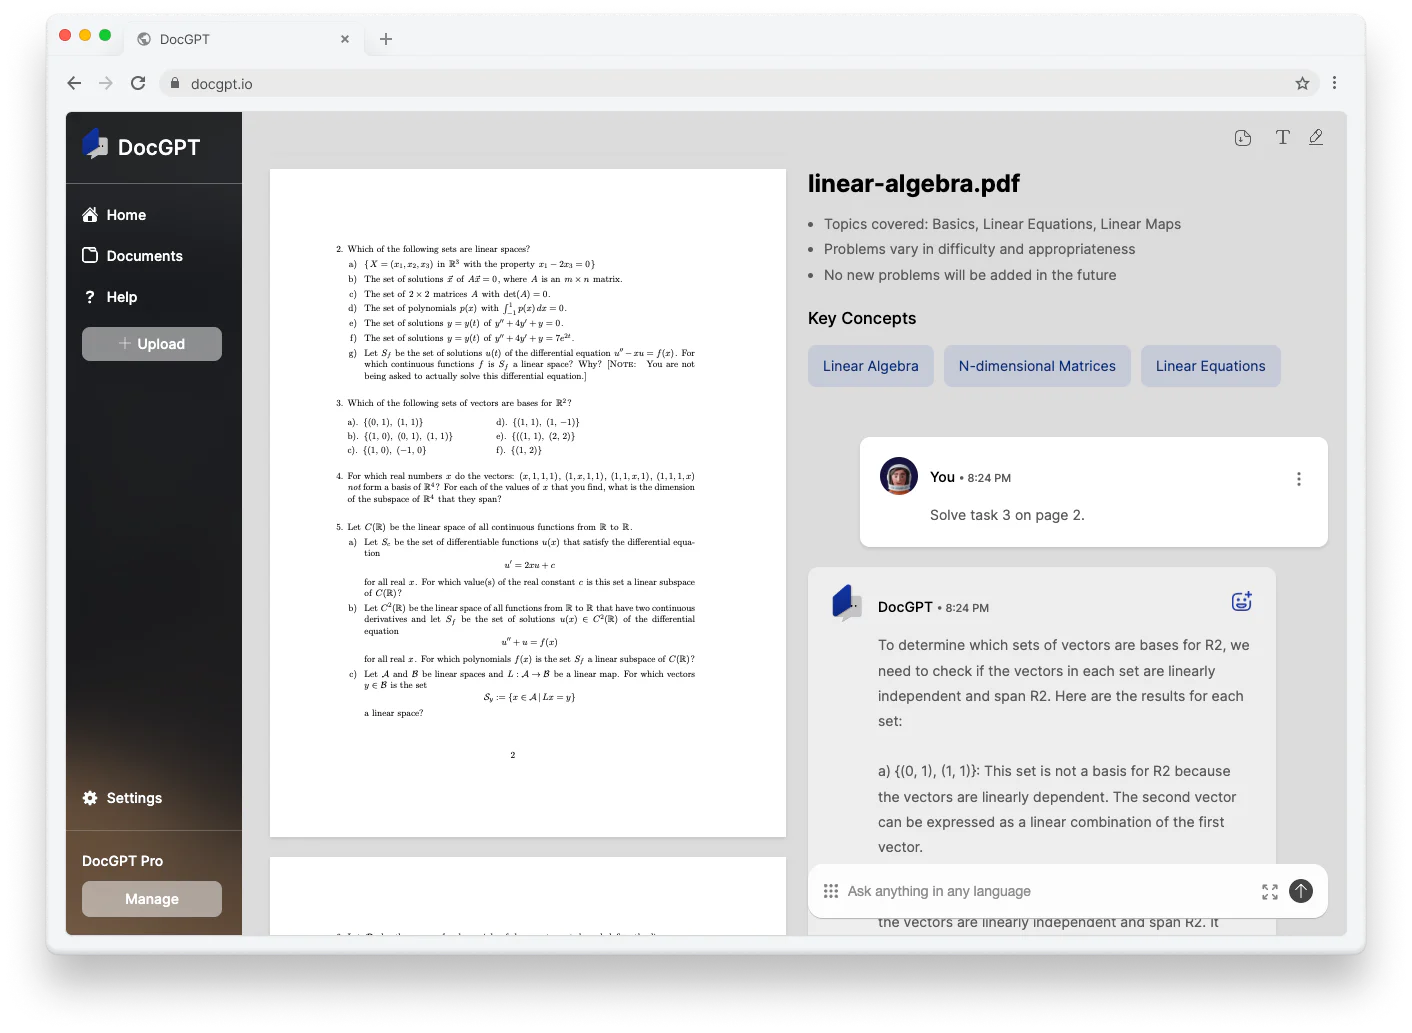
Task: Select the highlighter annotation tool
Action: (1316, 137)
